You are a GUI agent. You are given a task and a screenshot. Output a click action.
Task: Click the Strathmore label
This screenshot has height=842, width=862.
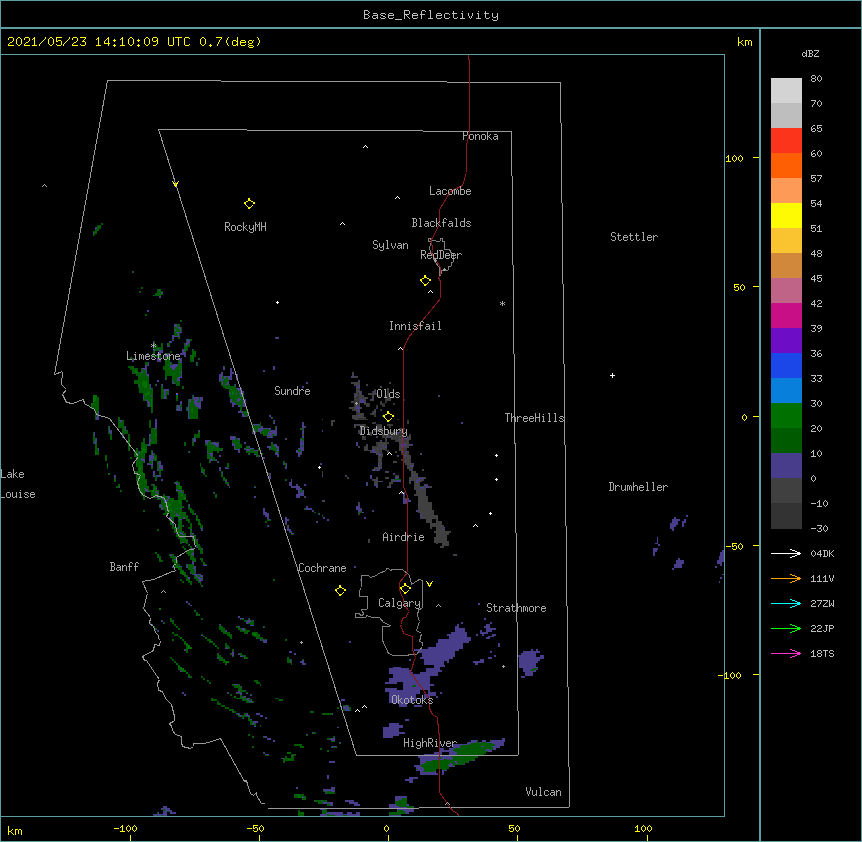(x=516, y=608)
